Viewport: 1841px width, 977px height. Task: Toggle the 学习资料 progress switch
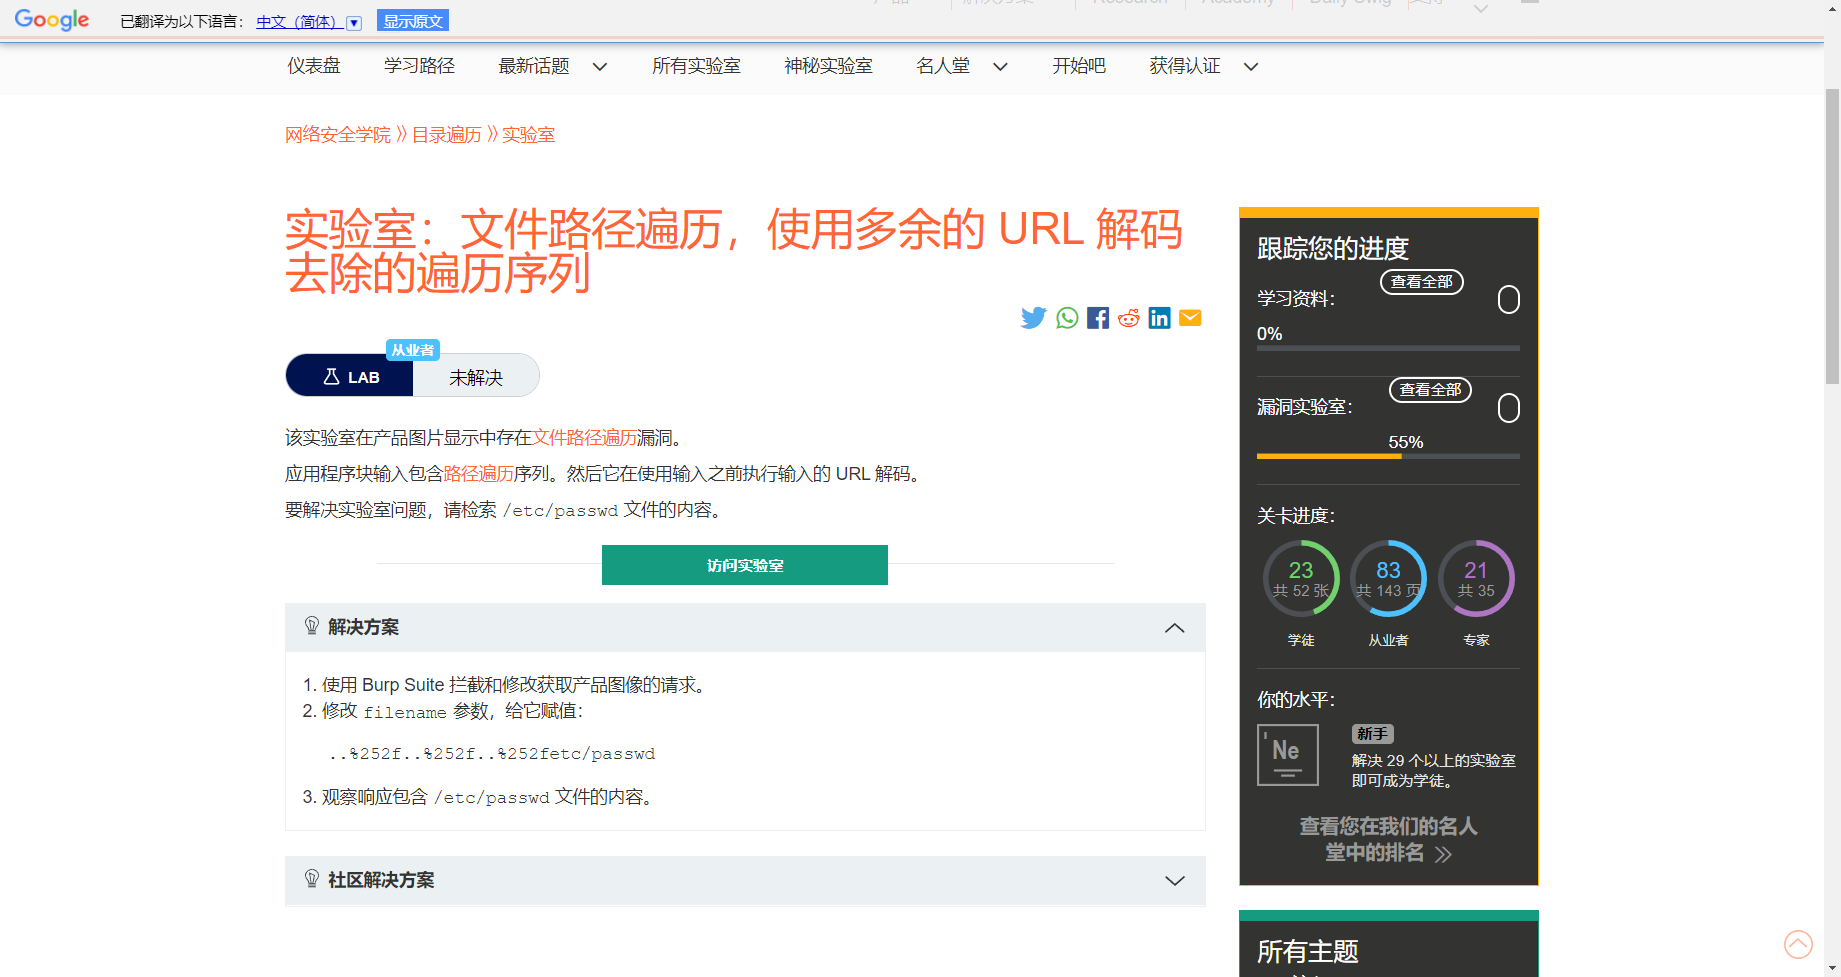(1509, 300)
